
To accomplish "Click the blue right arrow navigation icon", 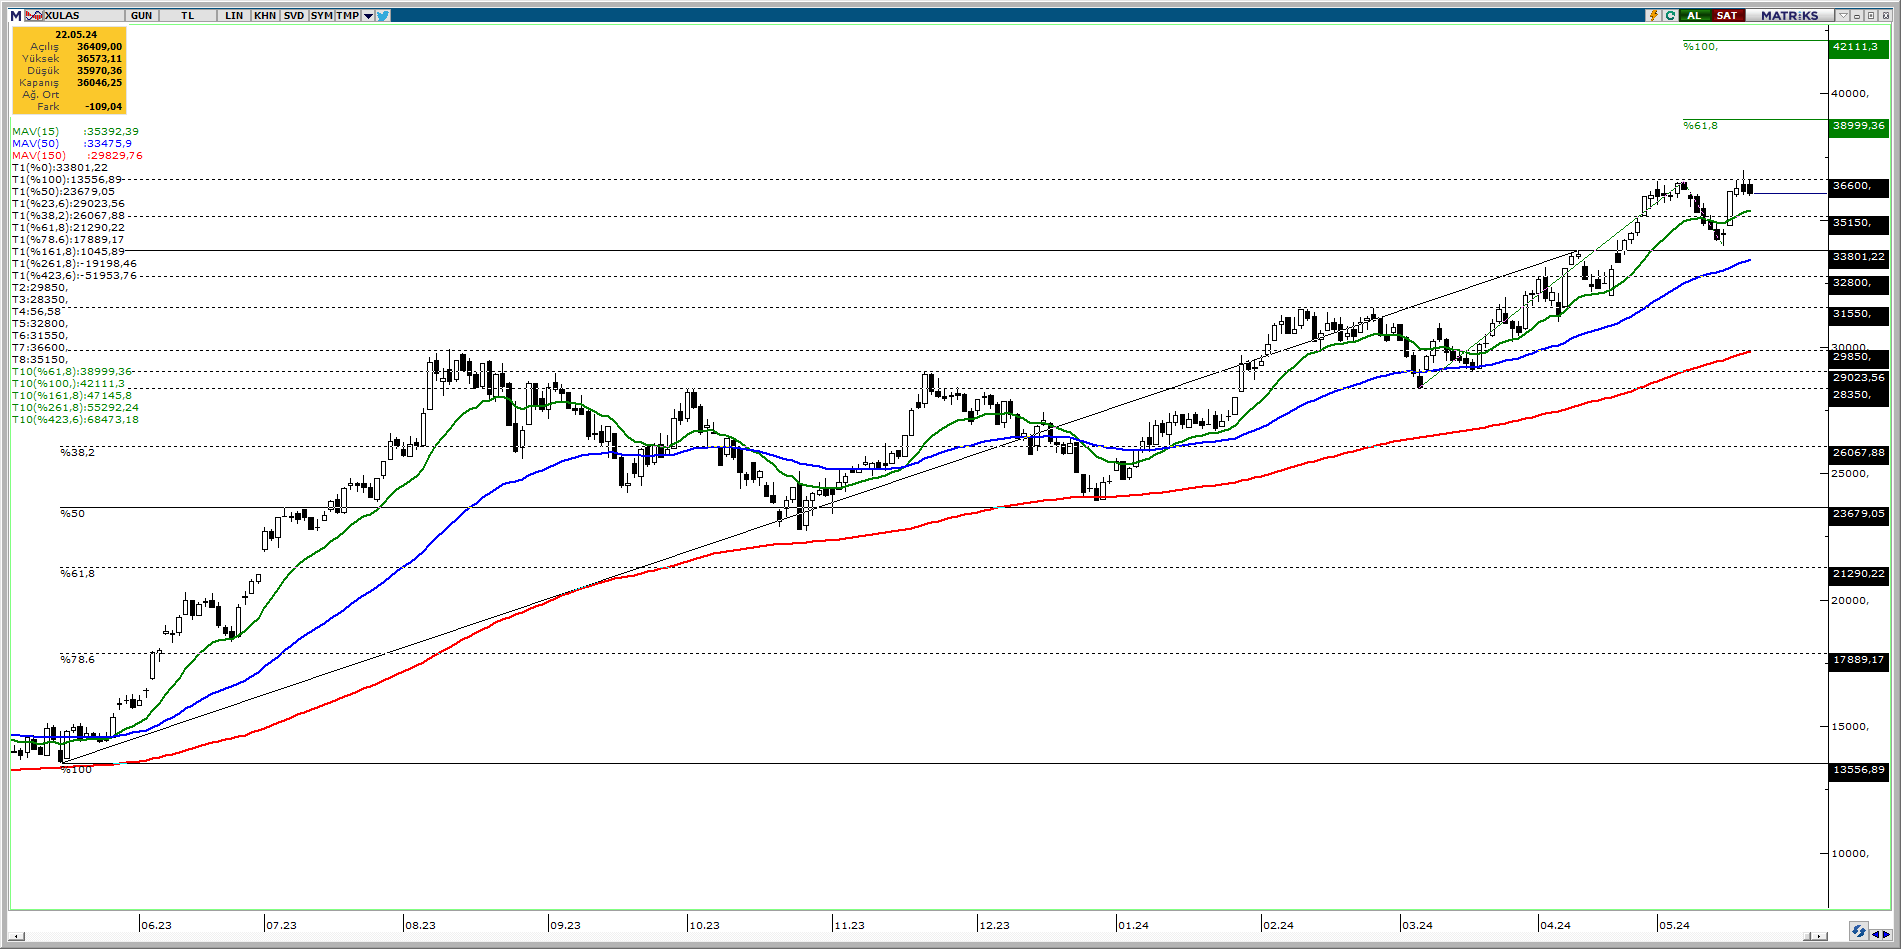I will click(1886, 934).
